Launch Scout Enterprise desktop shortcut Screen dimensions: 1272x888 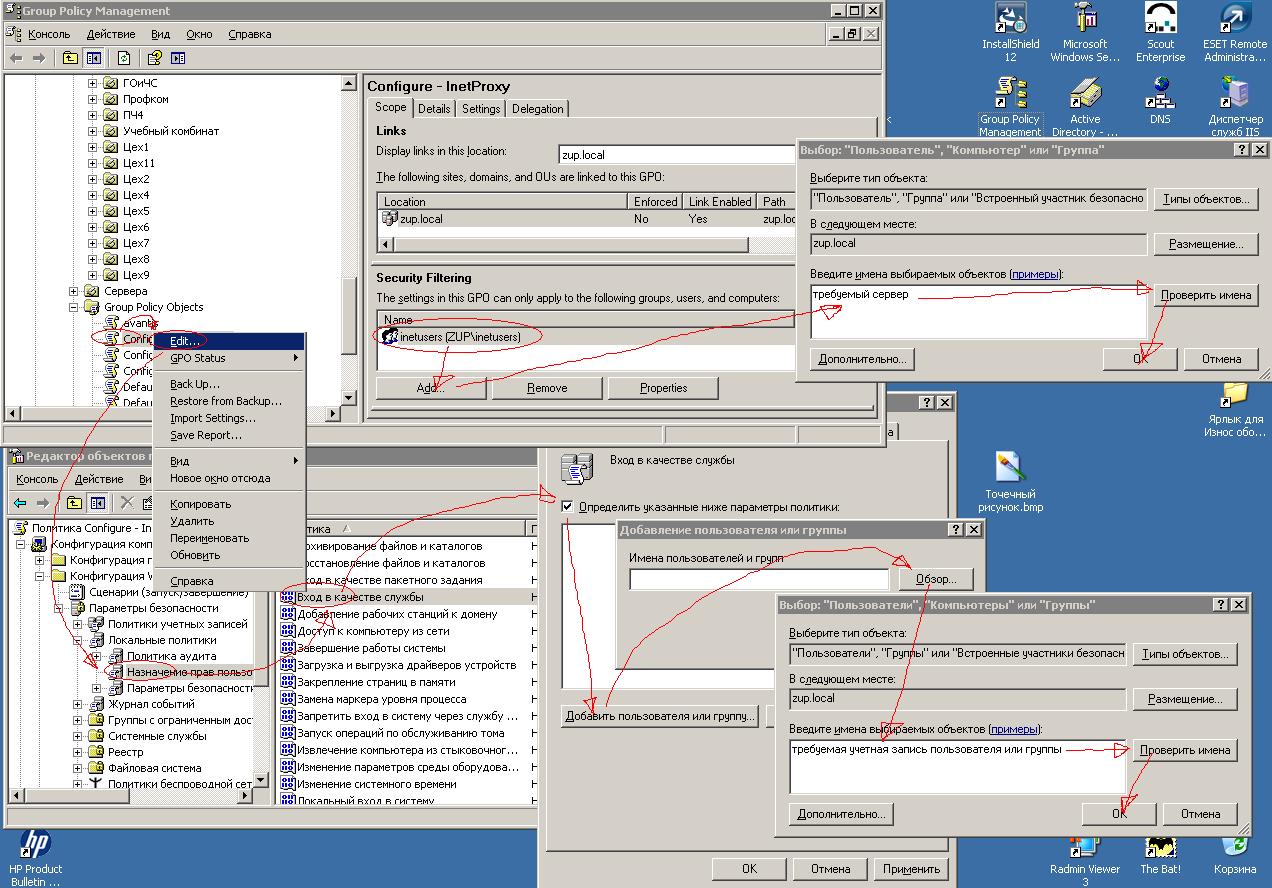point(1160,32)
